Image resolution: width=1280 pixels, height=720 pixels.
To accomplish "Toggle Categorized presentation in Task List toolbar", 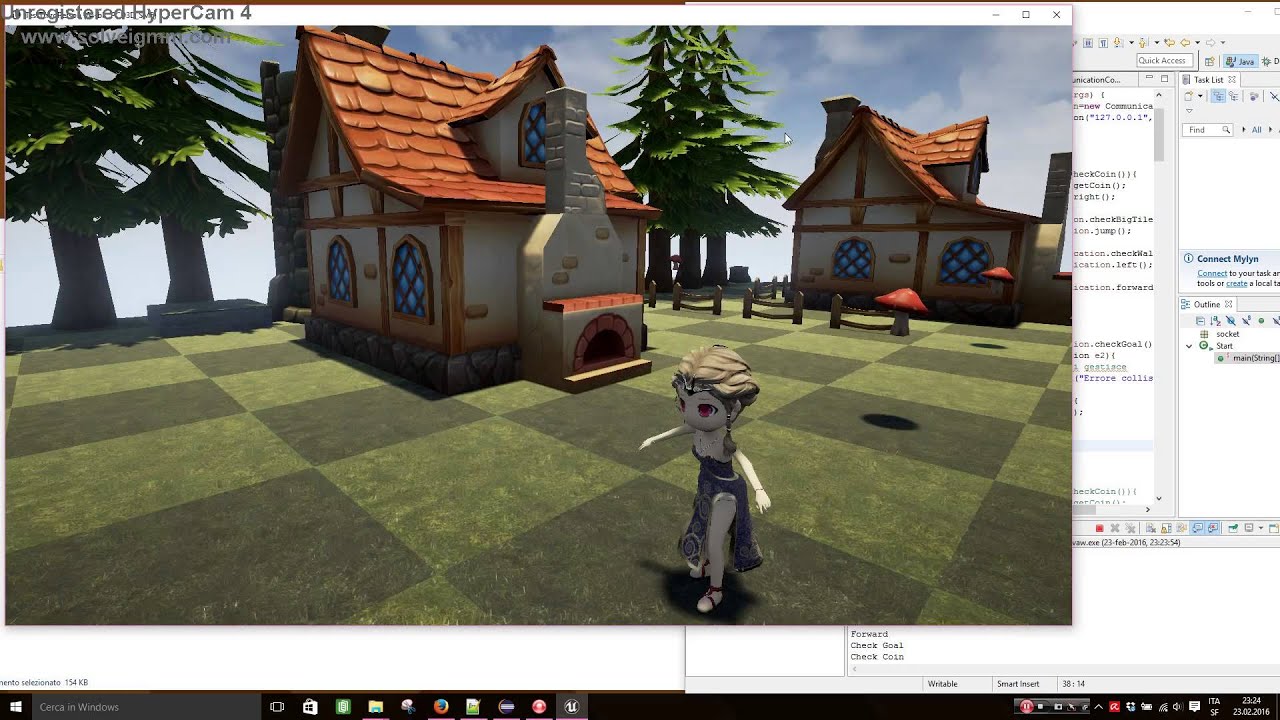I will click(x=1218, y=96).
